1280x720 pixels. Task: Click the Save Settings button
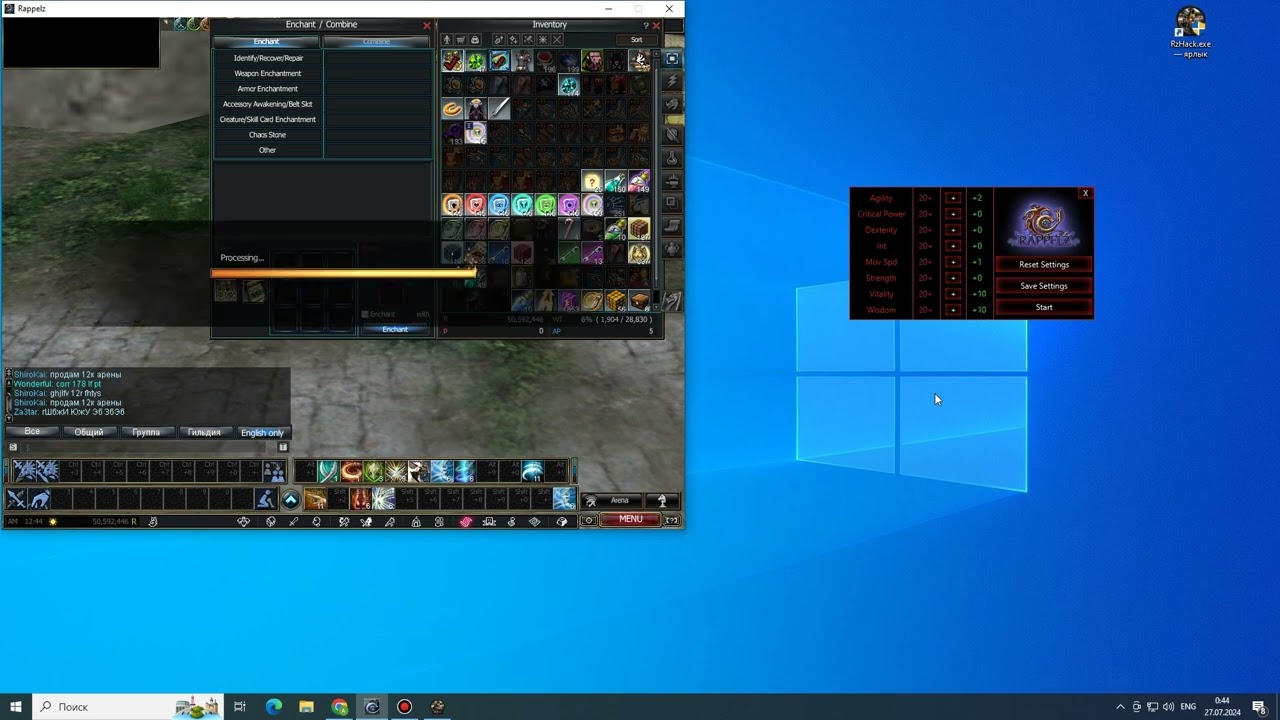point(1044,286)
